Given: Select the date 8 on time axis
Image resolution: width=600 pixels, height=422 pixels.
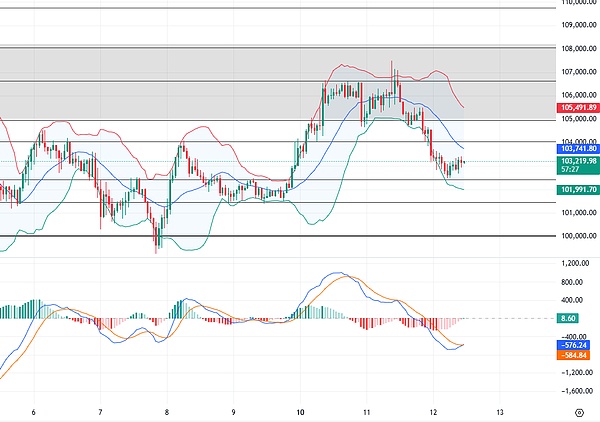Looking at the screenshot, I should pos(167,411).
